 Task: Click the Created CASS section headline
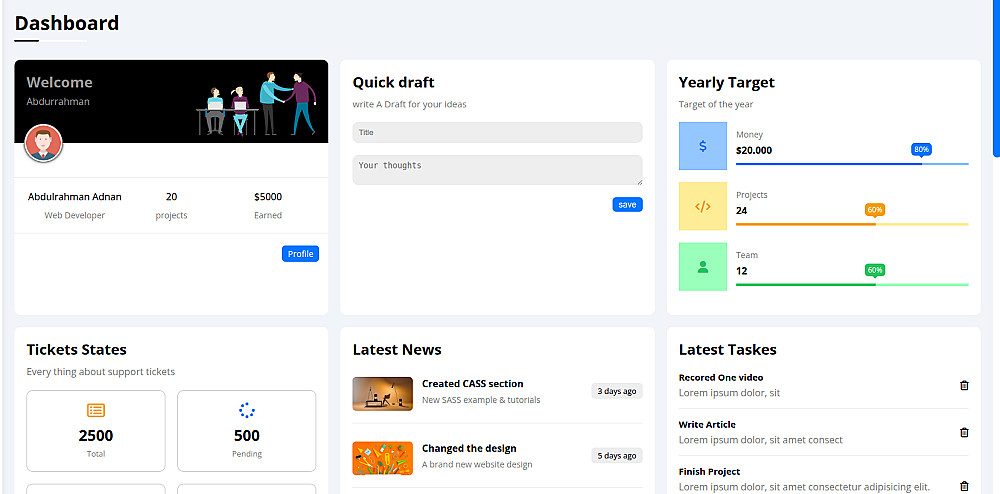pos(473,384)
